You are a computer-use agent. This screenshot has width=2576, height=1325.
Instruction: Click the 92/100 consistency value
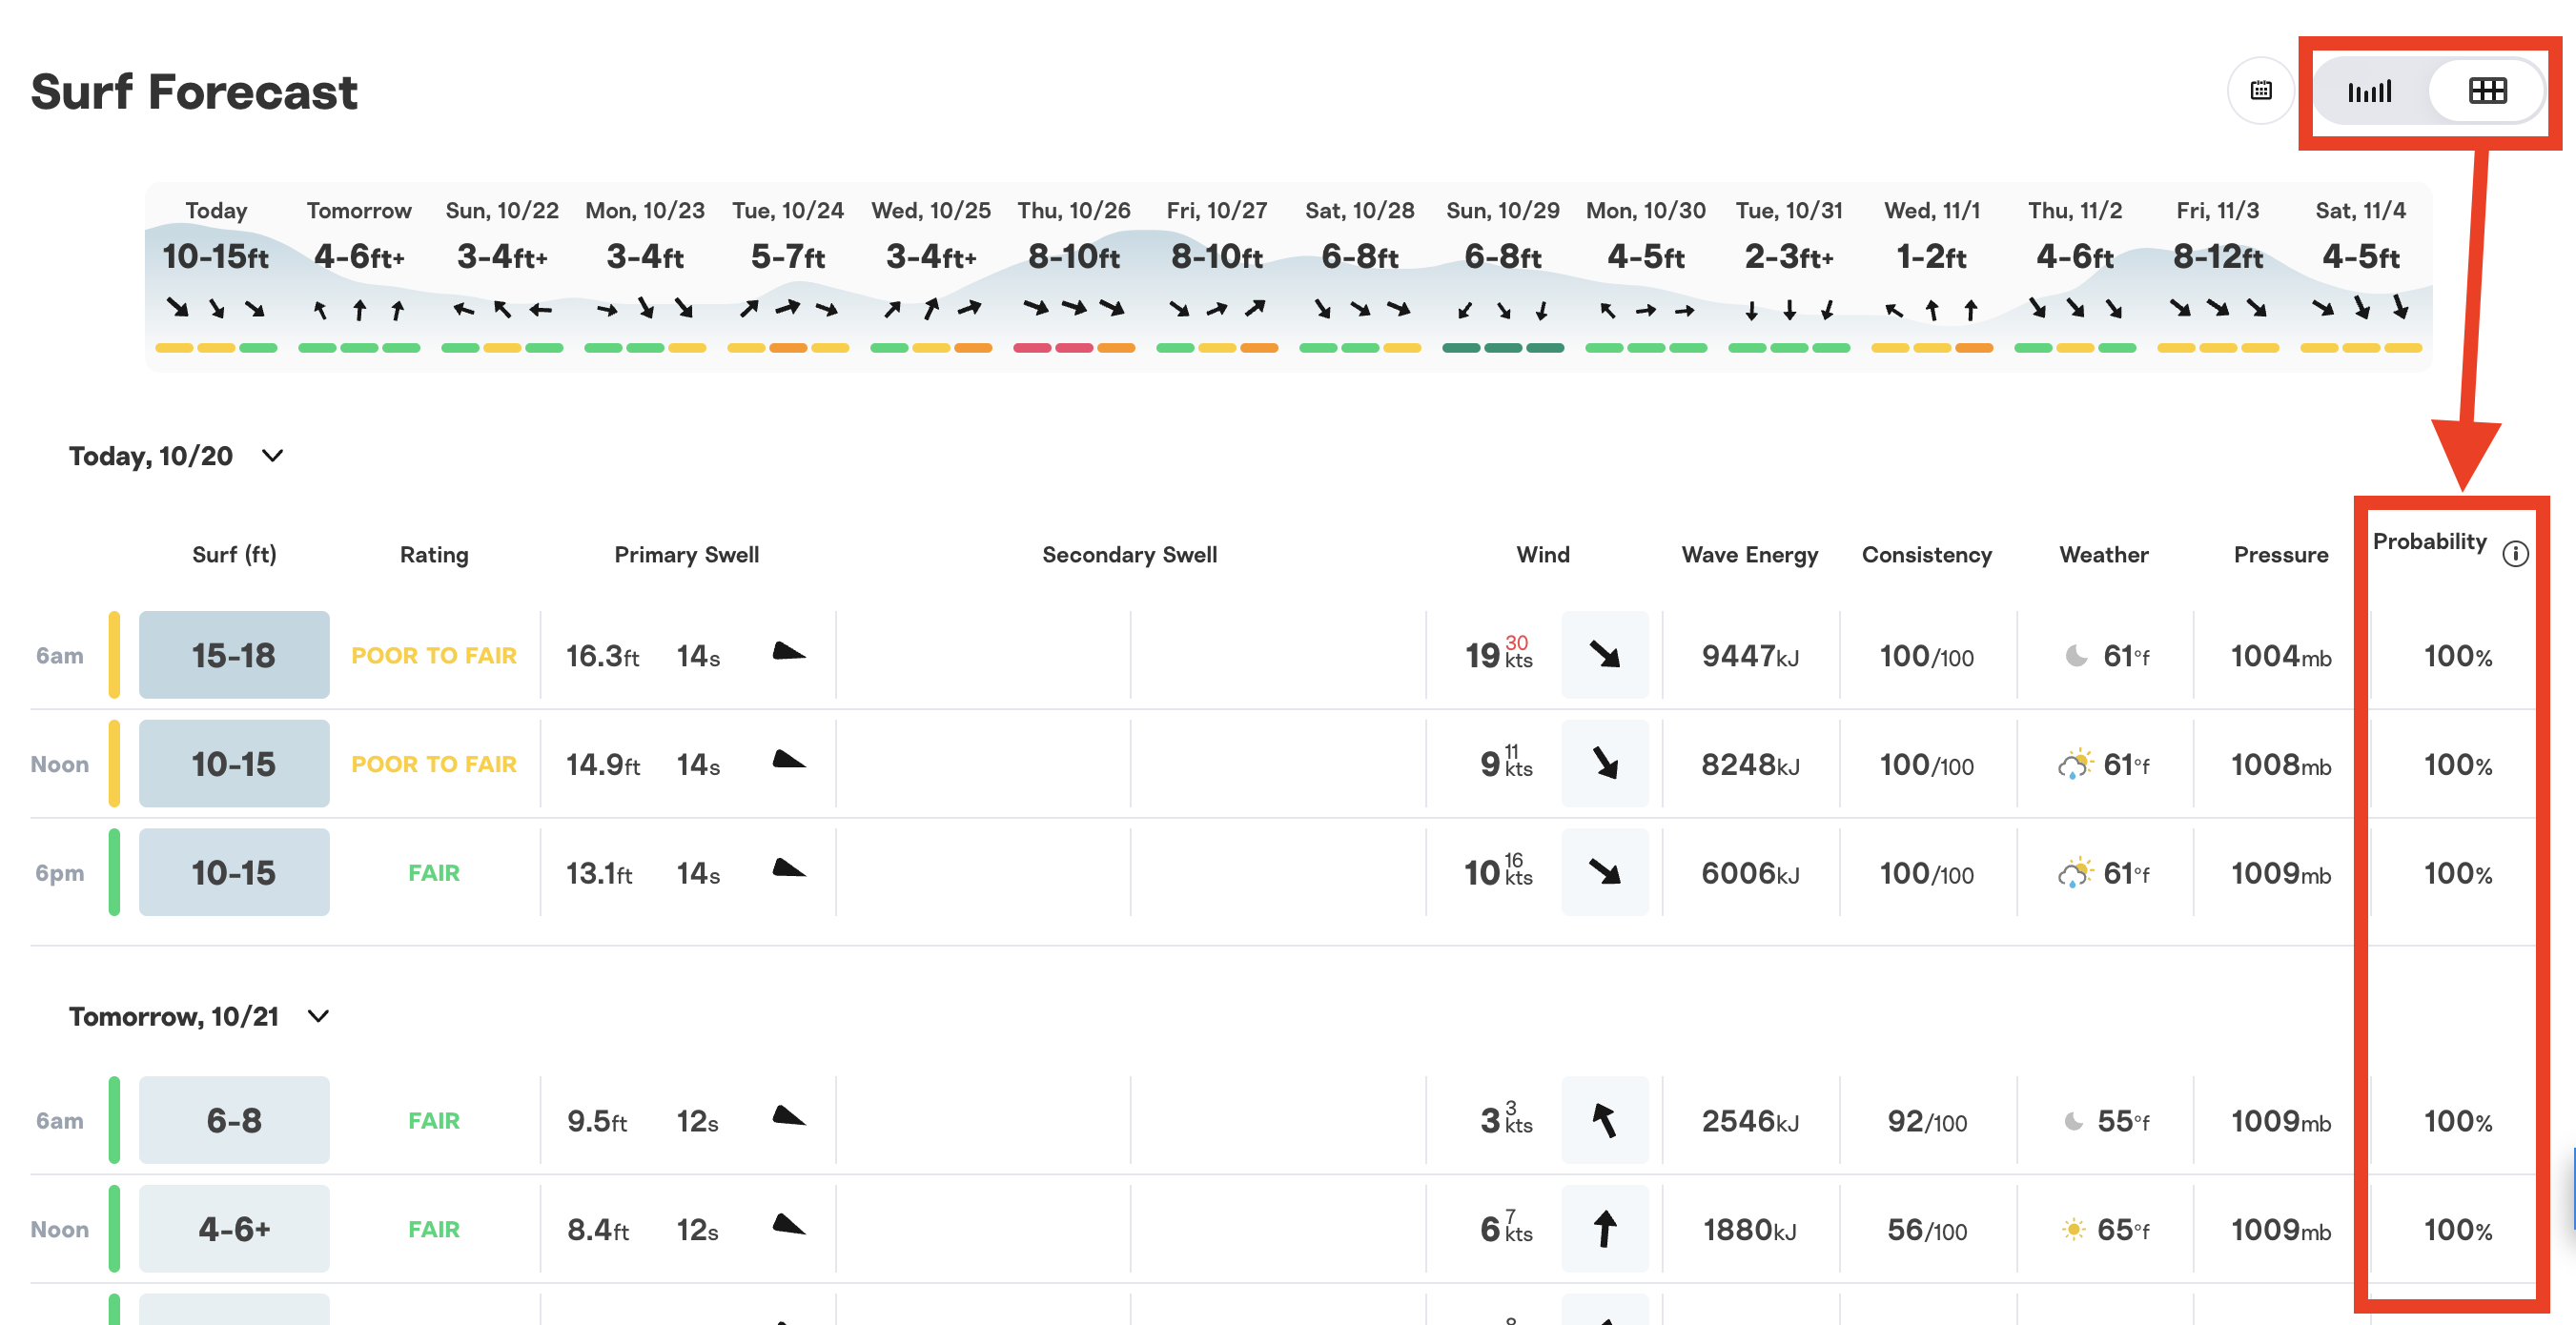pos(1927,1121)
